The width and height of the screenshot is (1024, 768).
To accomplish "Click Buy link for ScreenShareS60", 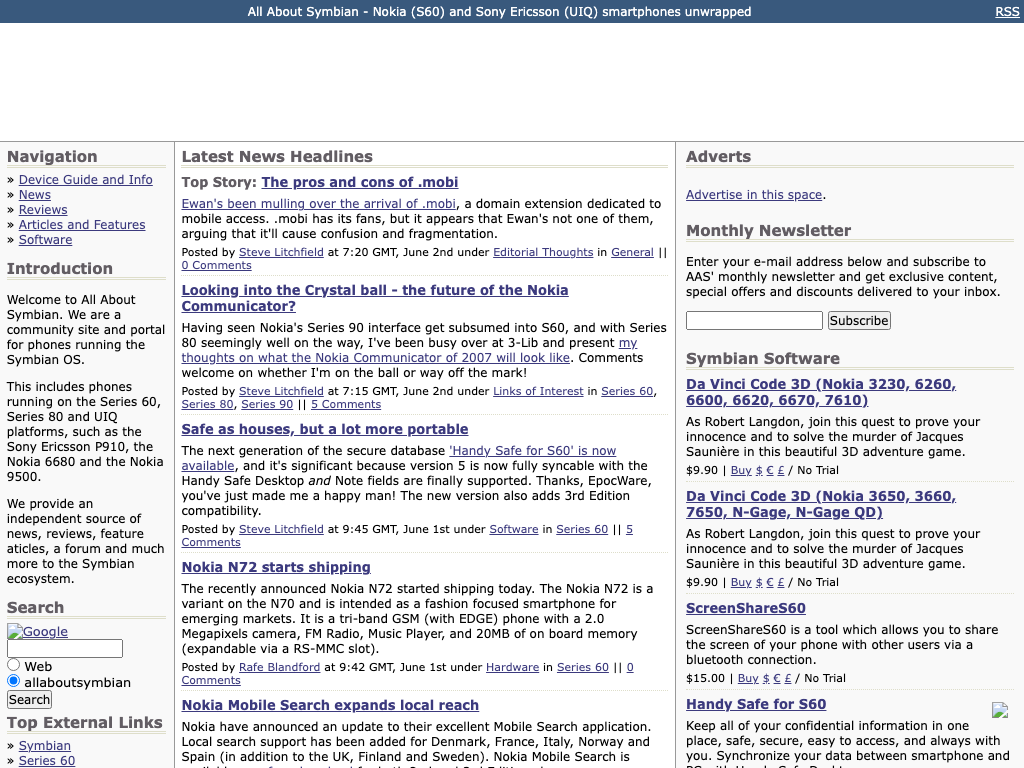I will click(748, 679).
